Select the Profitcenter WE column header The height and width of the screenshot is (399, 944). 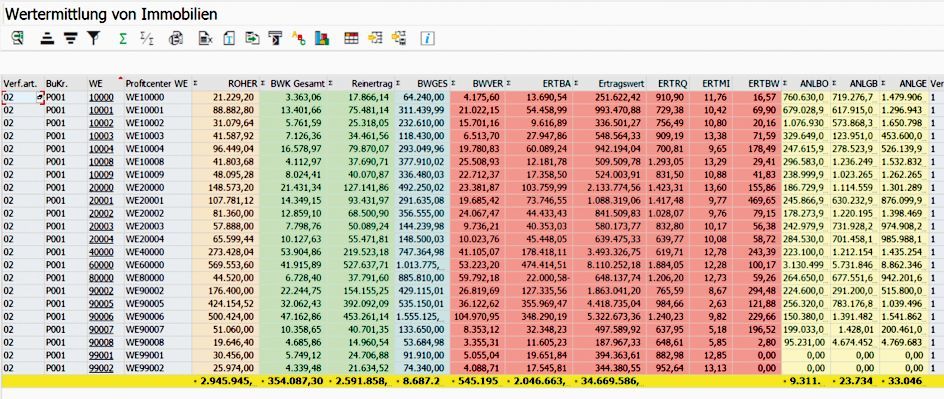pos(158,84)
